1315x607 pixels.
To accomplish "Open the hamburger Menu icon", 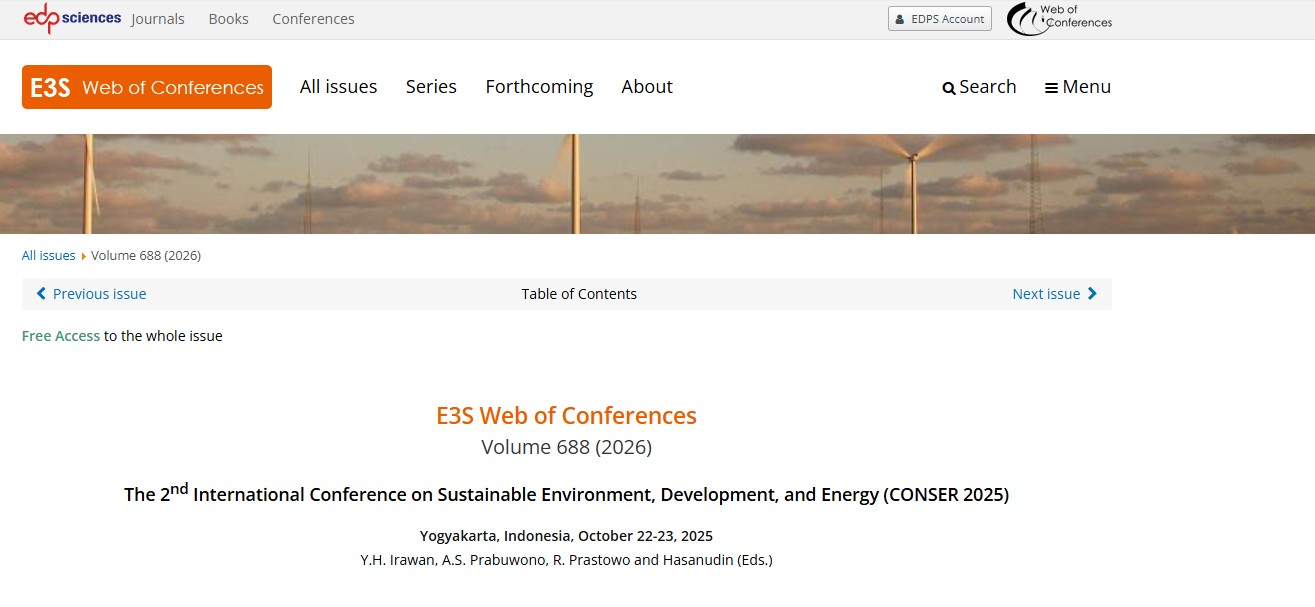I will click(x=1051, y=88).
